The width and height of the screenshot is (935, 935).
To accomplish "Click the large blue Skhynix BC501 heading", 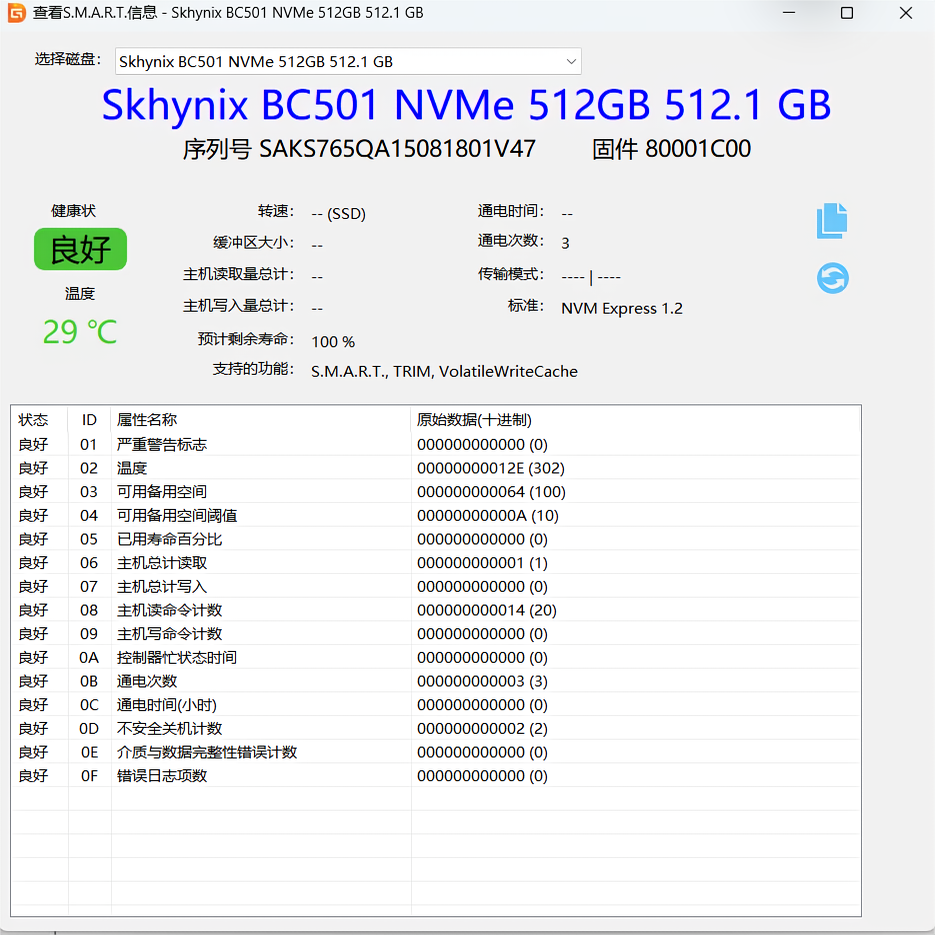I will point(466,105).
